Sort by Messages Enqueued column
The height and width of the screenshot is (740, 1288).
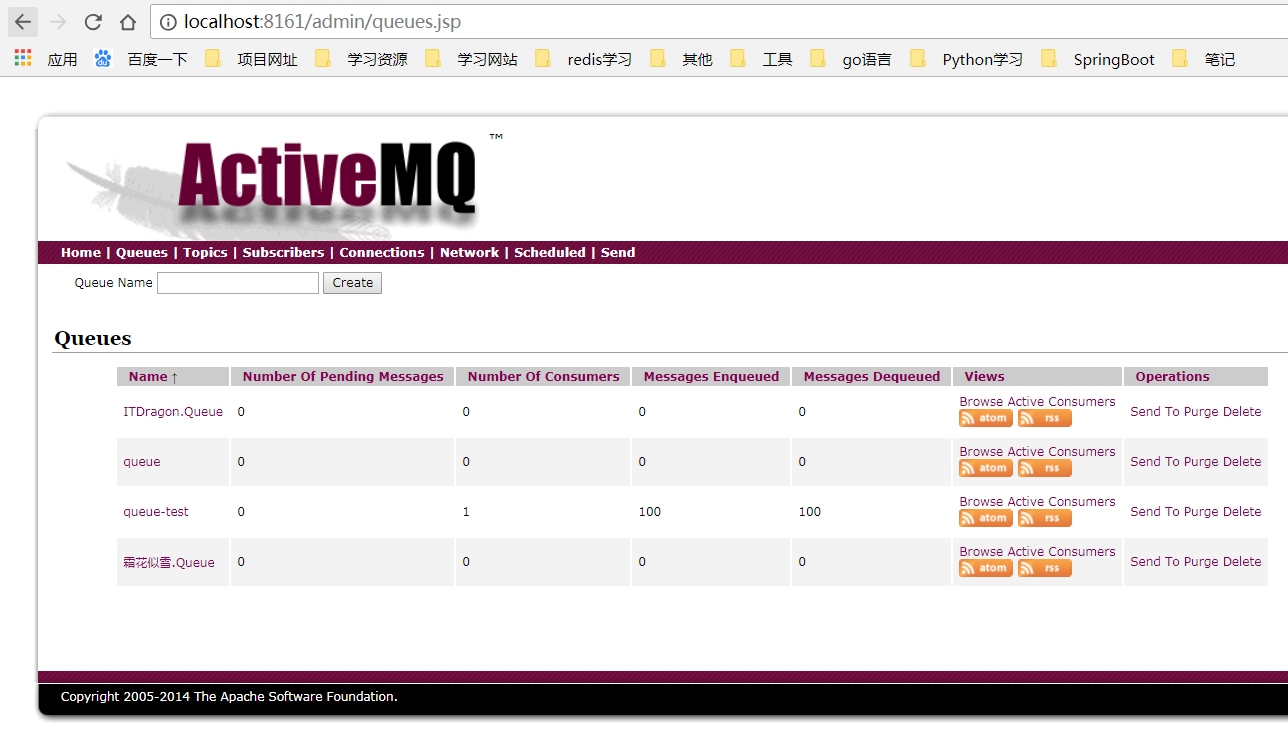(x=711, y=377)
